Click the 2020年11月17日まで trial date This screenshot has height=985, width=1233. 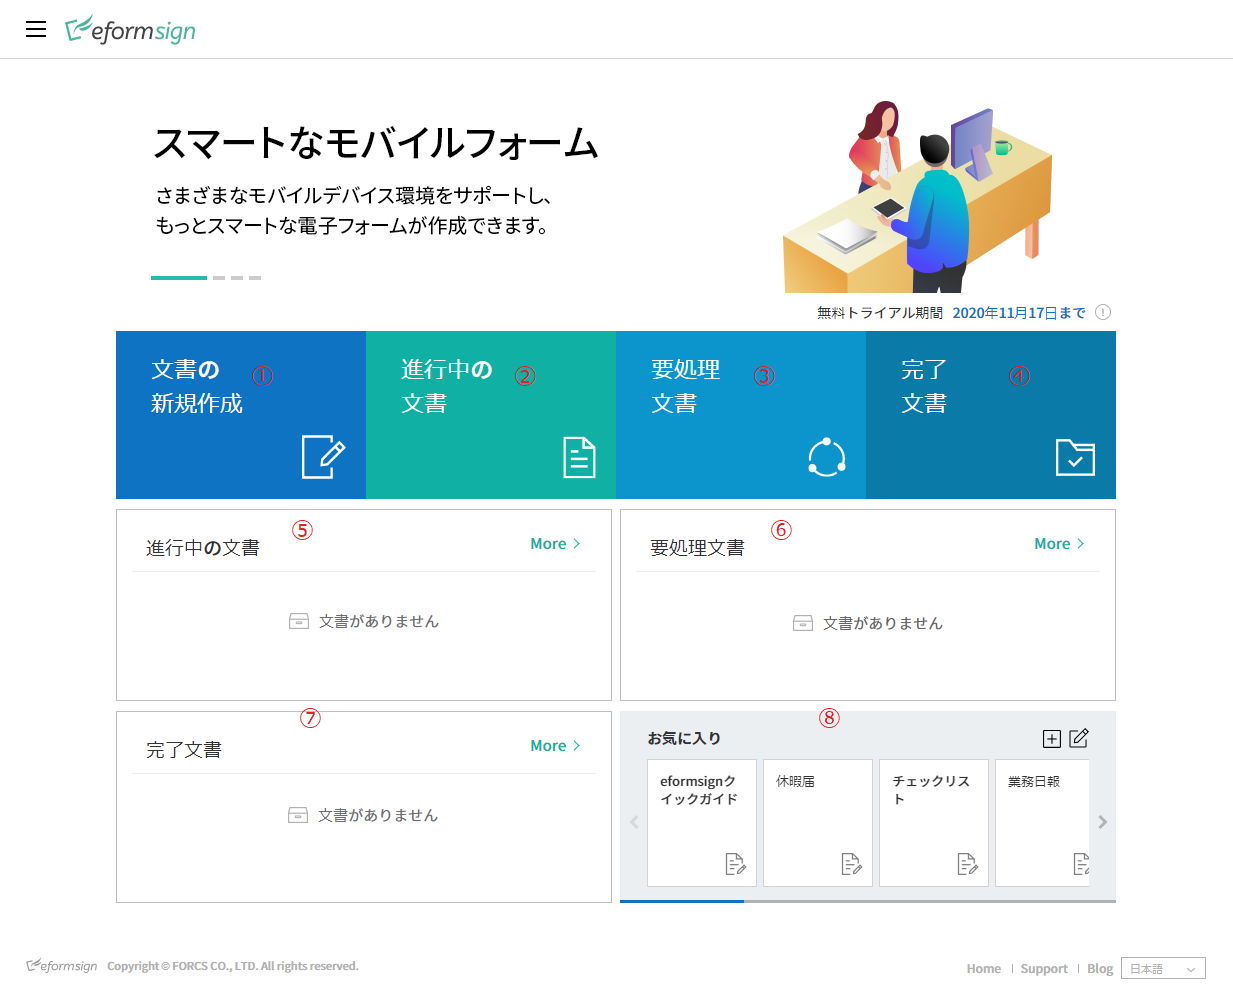pyautogui.click(x=1019, y=313)
